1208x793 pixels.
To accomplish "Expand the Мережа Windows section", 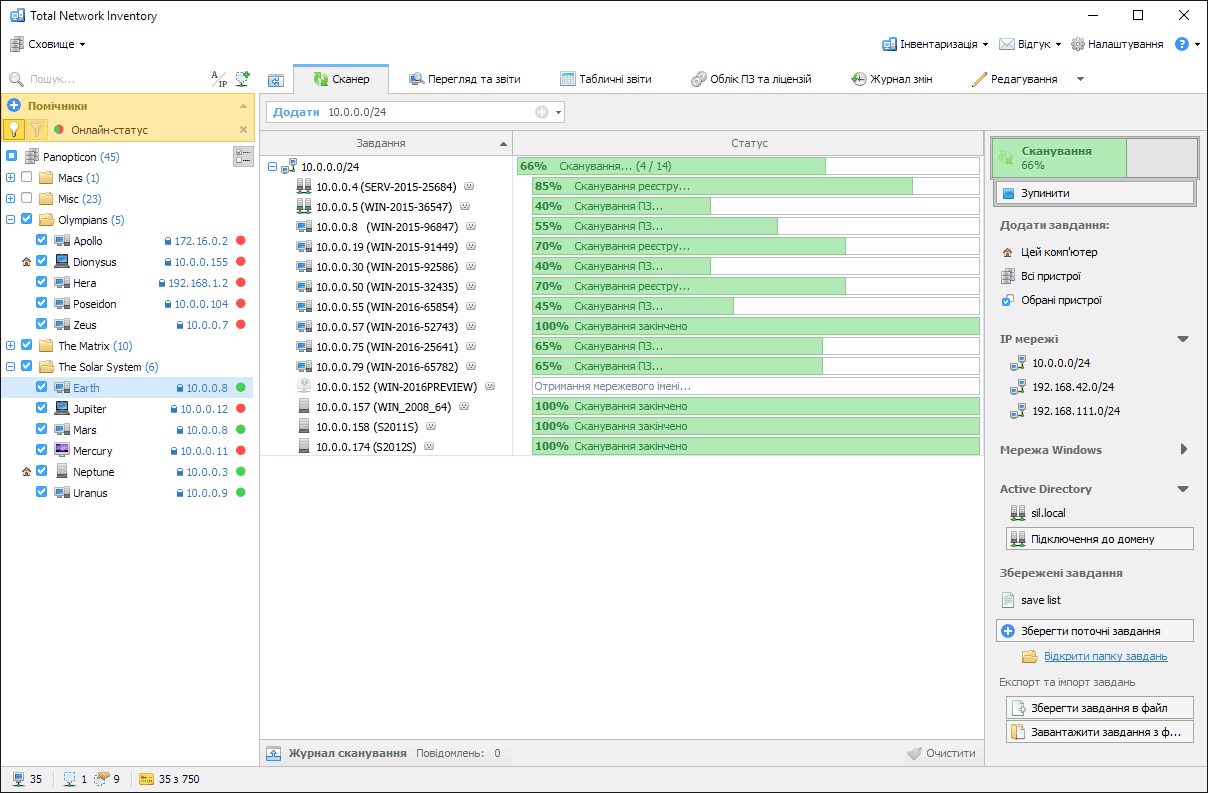I will coord(1183,450).
